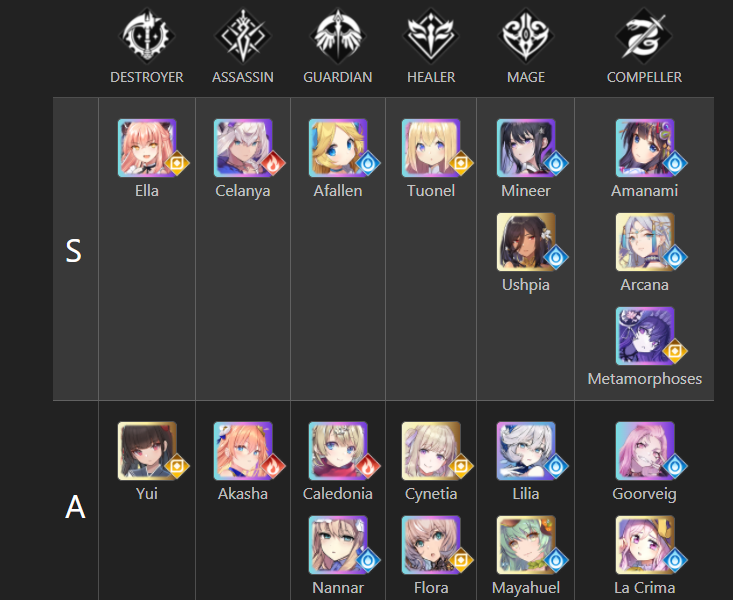Click Tuonel's healer portrait
Image resolution: width=733 pixels, height=600 pixels.
coord(431,148)
